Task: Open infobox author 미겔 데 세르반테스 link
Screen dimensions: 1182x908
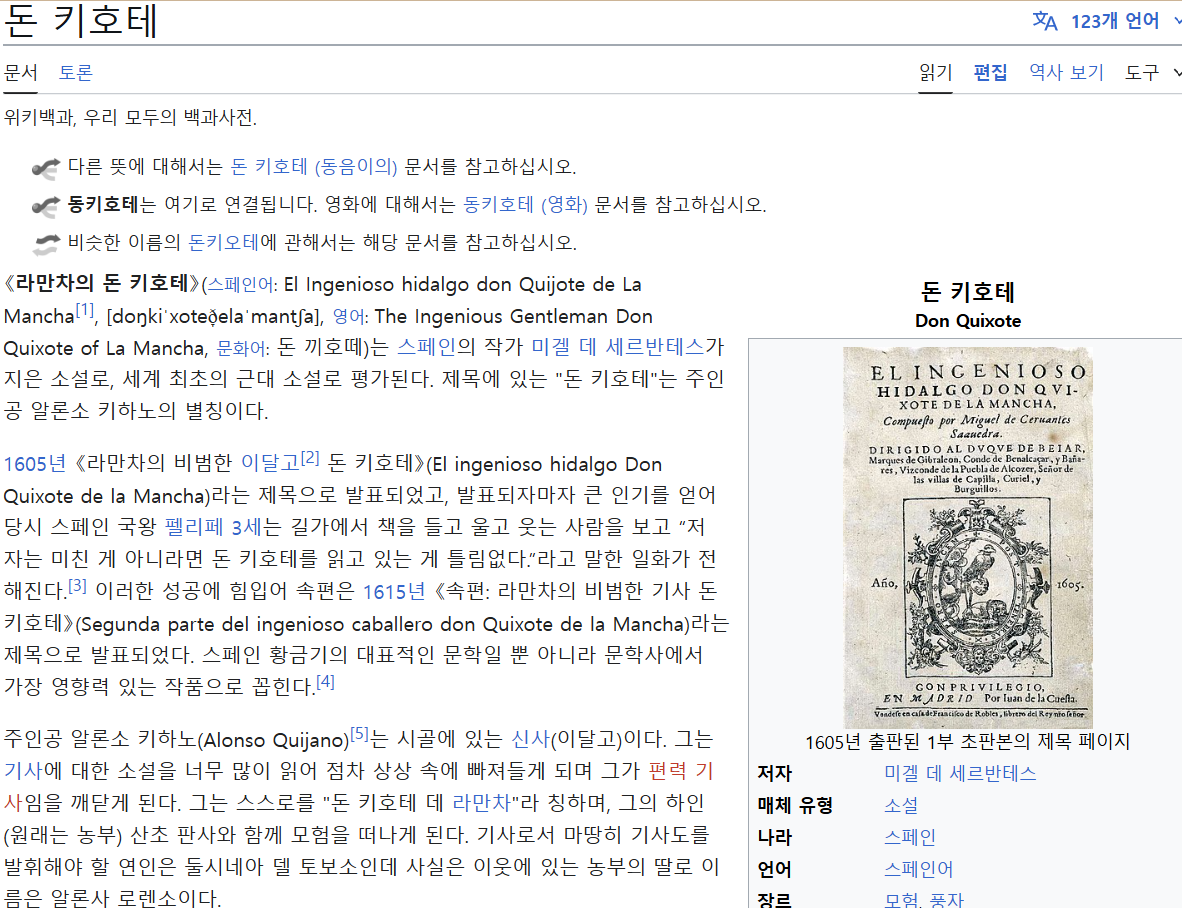Action: click(960, 773)
